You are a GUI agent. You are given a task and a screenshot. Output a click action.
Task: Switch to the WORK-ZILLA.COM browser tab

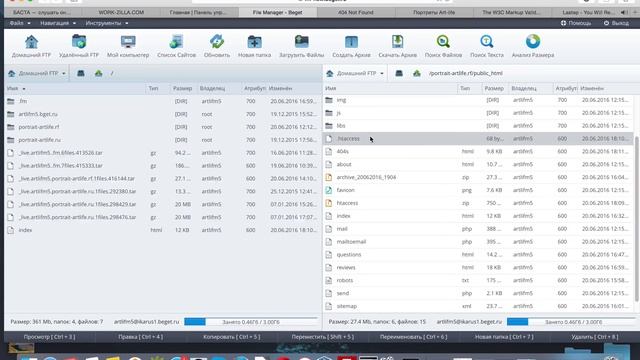[121, 12]
